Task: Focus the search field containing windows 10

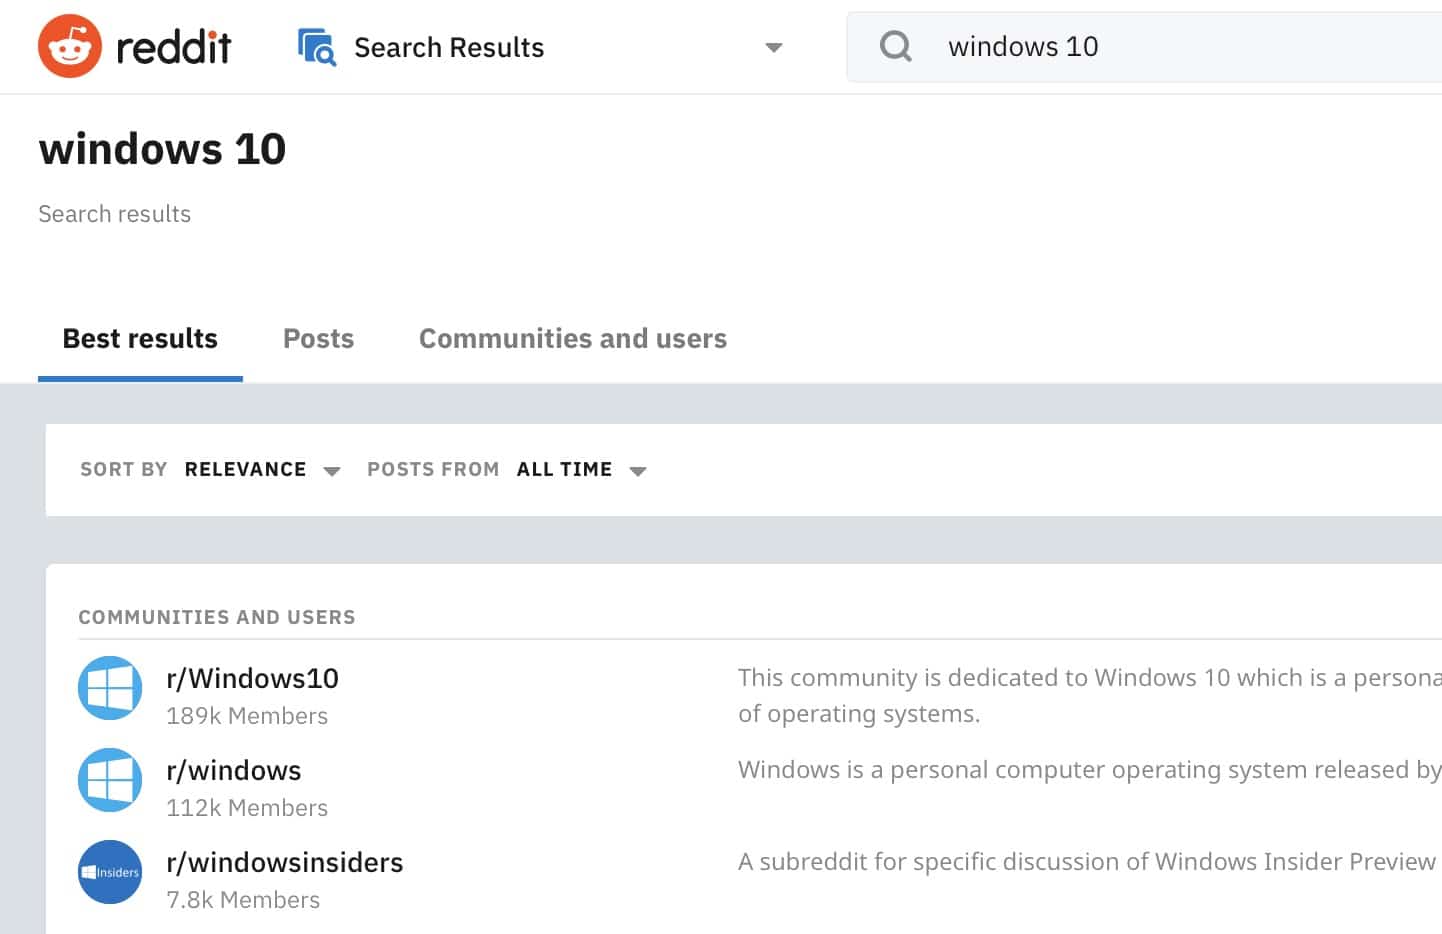Action: (1144, 47)
